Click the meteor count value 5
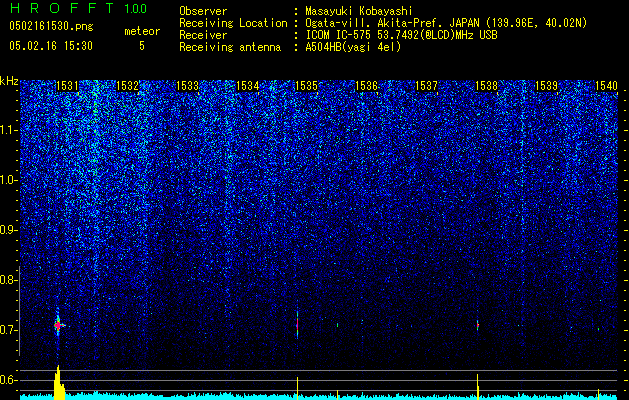Screen dimensions: 629x400 [142, 46]
